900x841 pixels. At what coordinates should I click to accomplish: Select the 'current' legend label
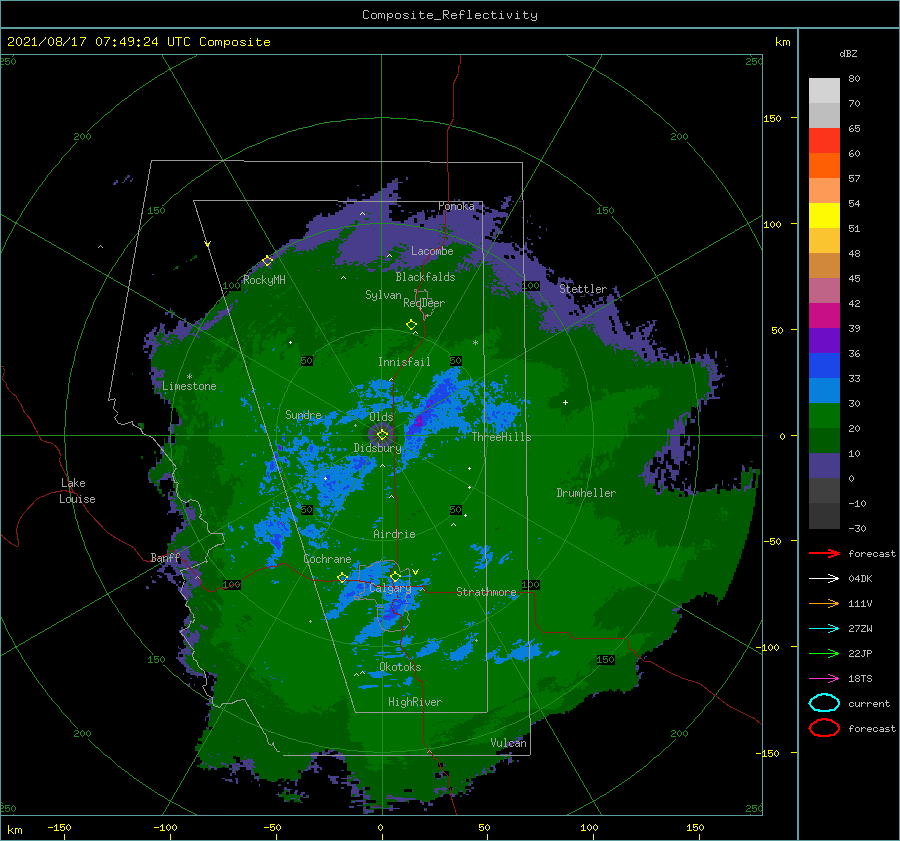(x=869, y=704)
